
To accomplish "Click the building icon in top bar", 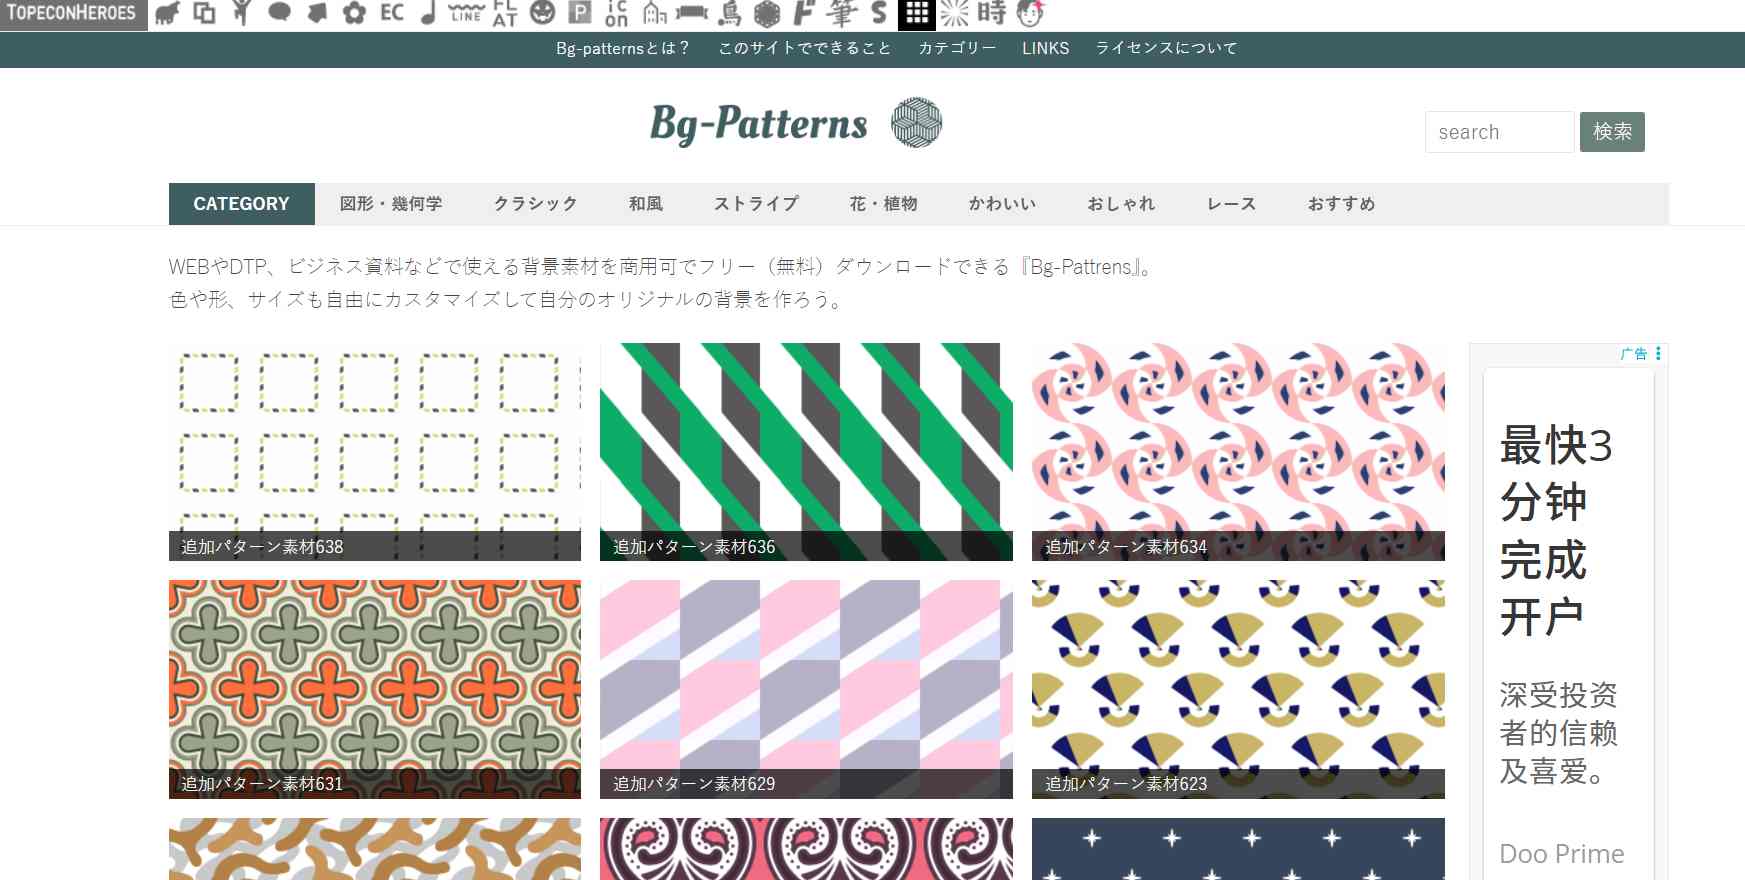I will (x=654, y=13).
